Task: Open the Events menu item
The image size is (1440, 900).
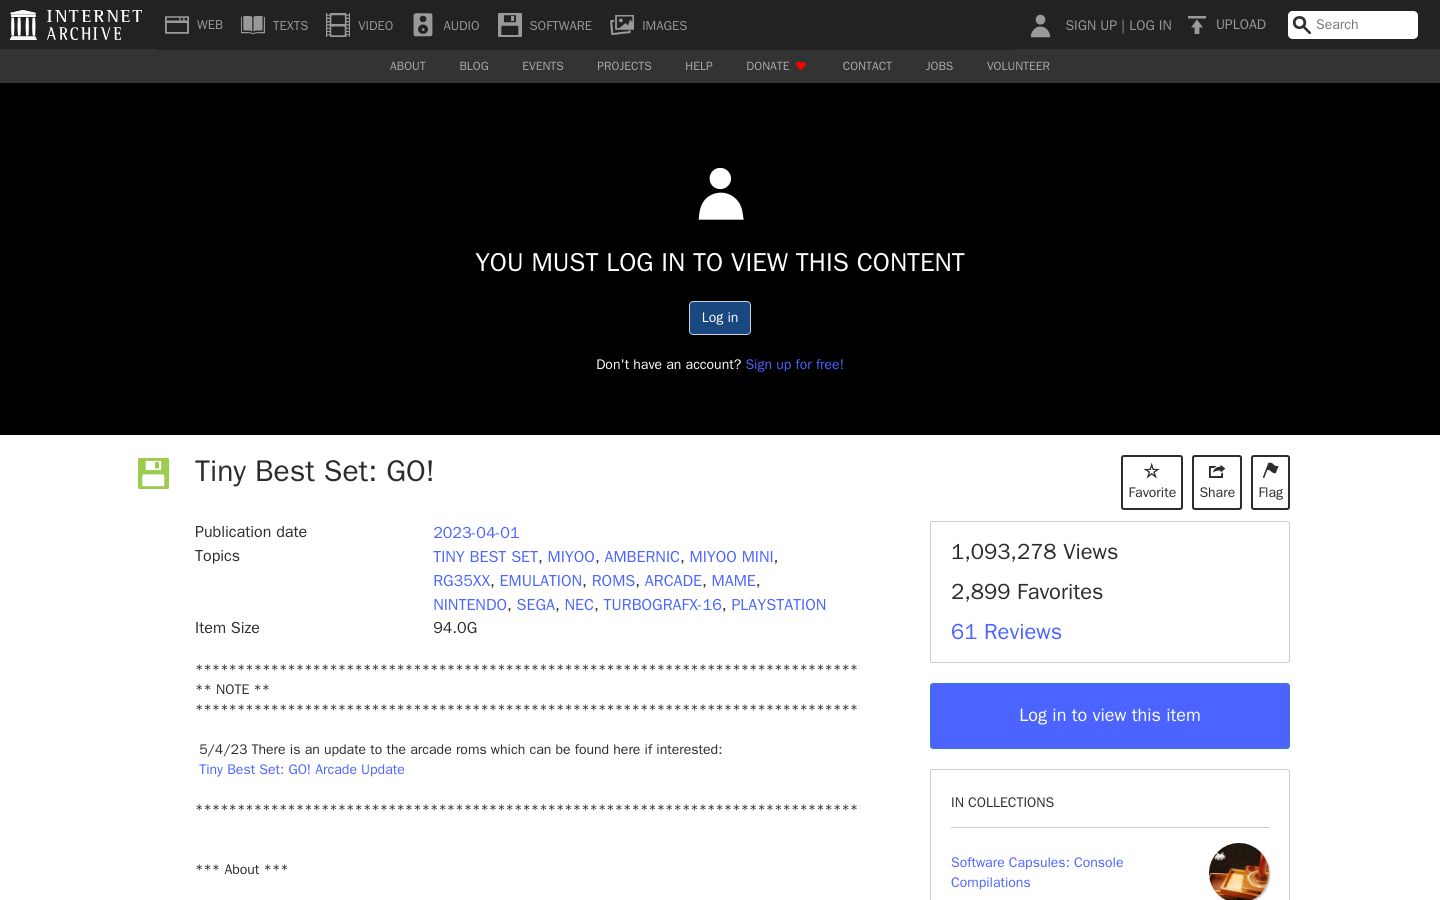Action: pos(543,66)
